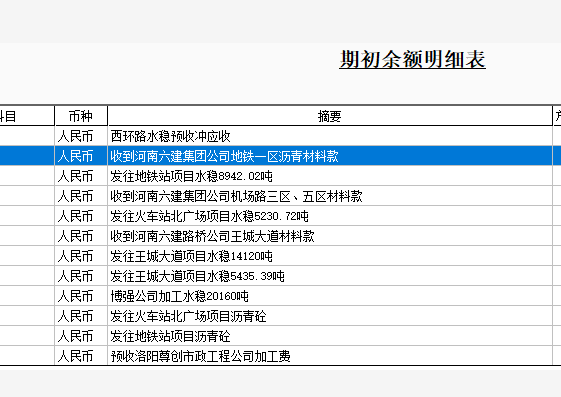Select row 发往王城大道项目水稳5435.39吨
The image size is (561, 397).
280,276
